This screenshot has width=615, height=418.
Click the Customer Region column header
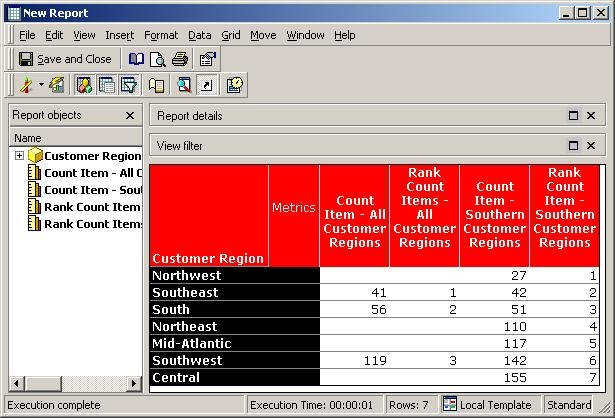pos(208,258)
